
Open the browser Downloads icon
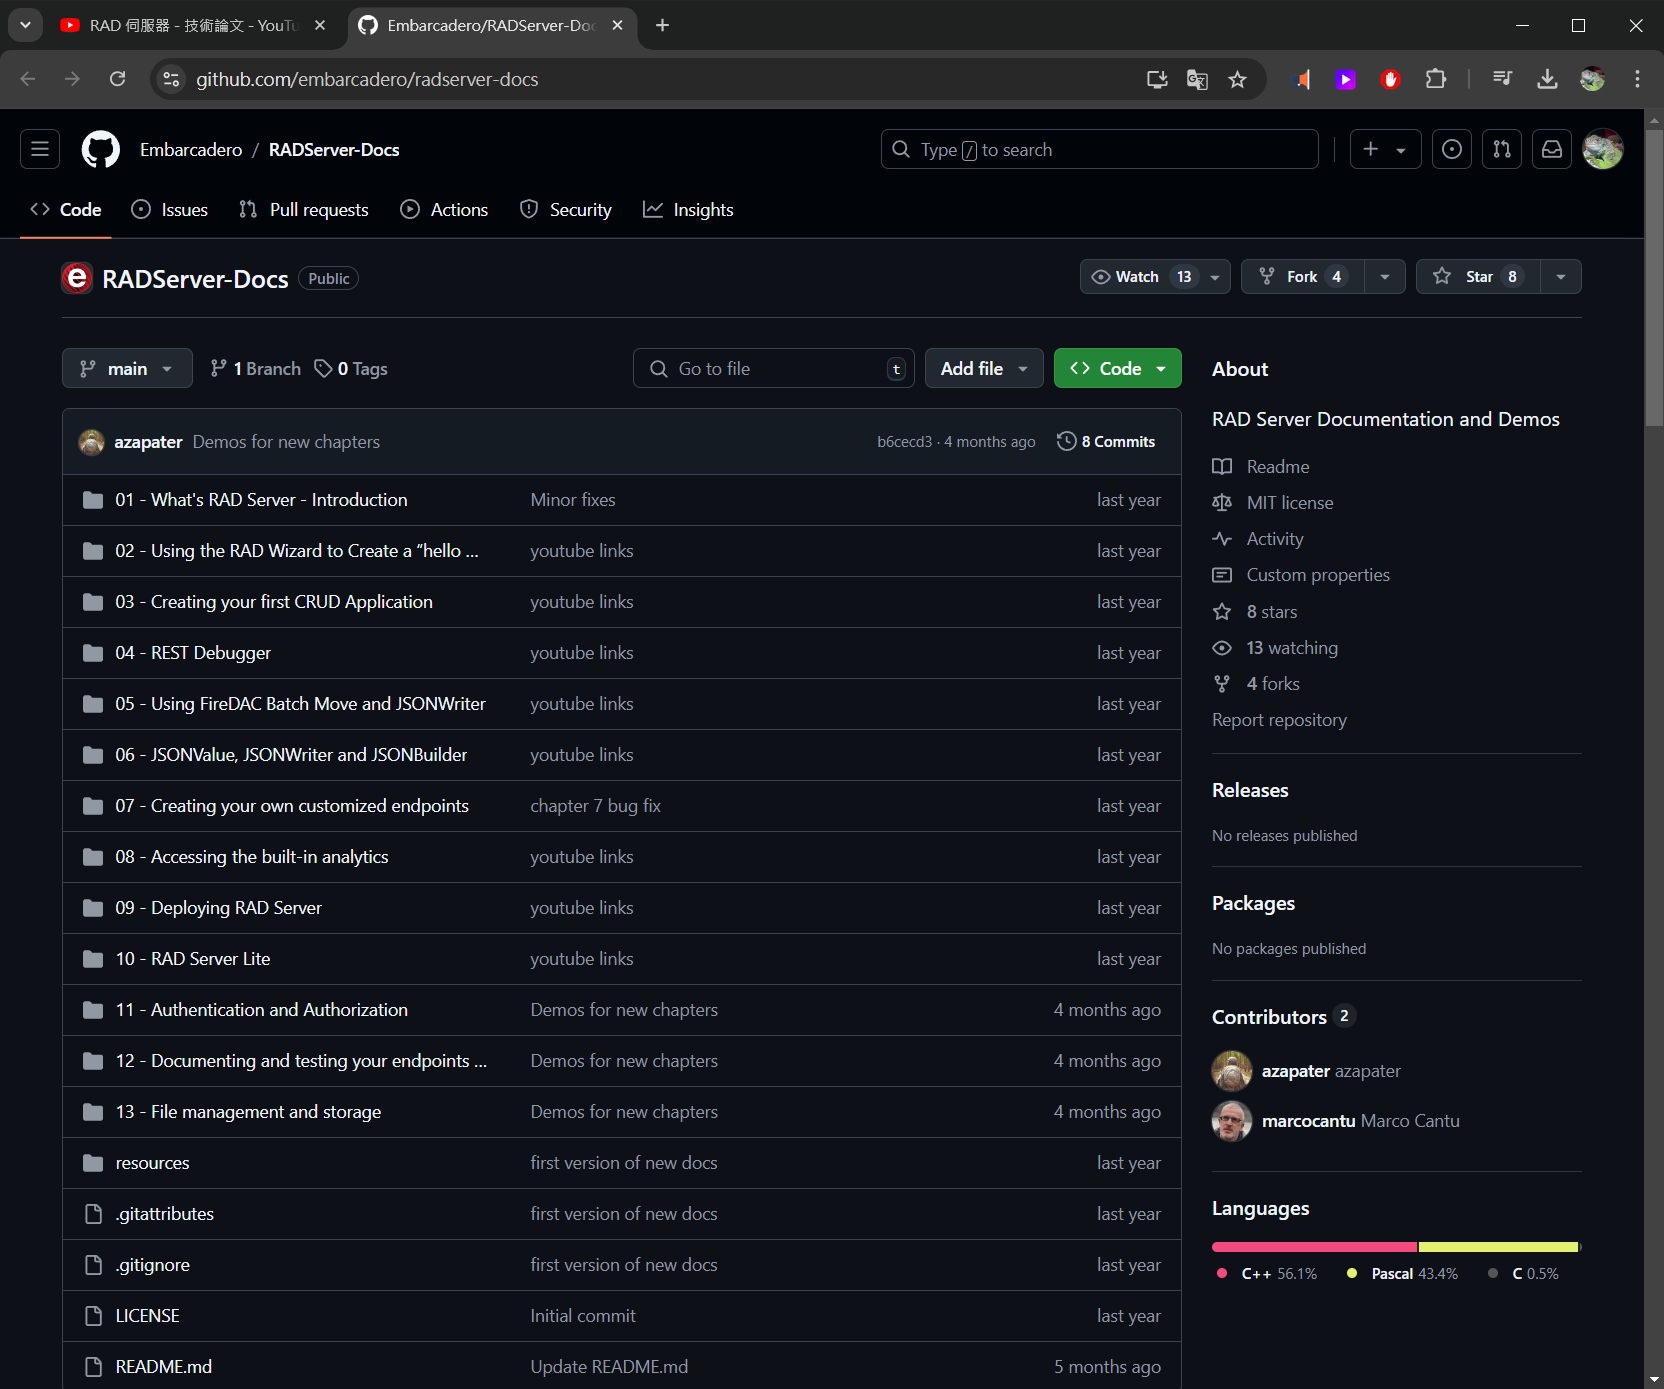pos(1547,79)
